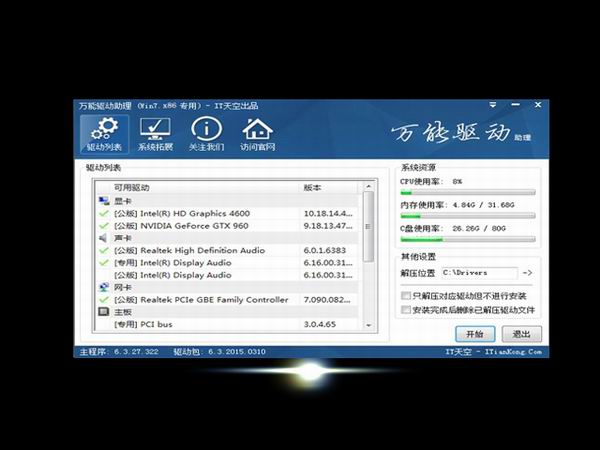Enable 安装完成后删除已解压驱动文件 checkbox

pos(406,310)
